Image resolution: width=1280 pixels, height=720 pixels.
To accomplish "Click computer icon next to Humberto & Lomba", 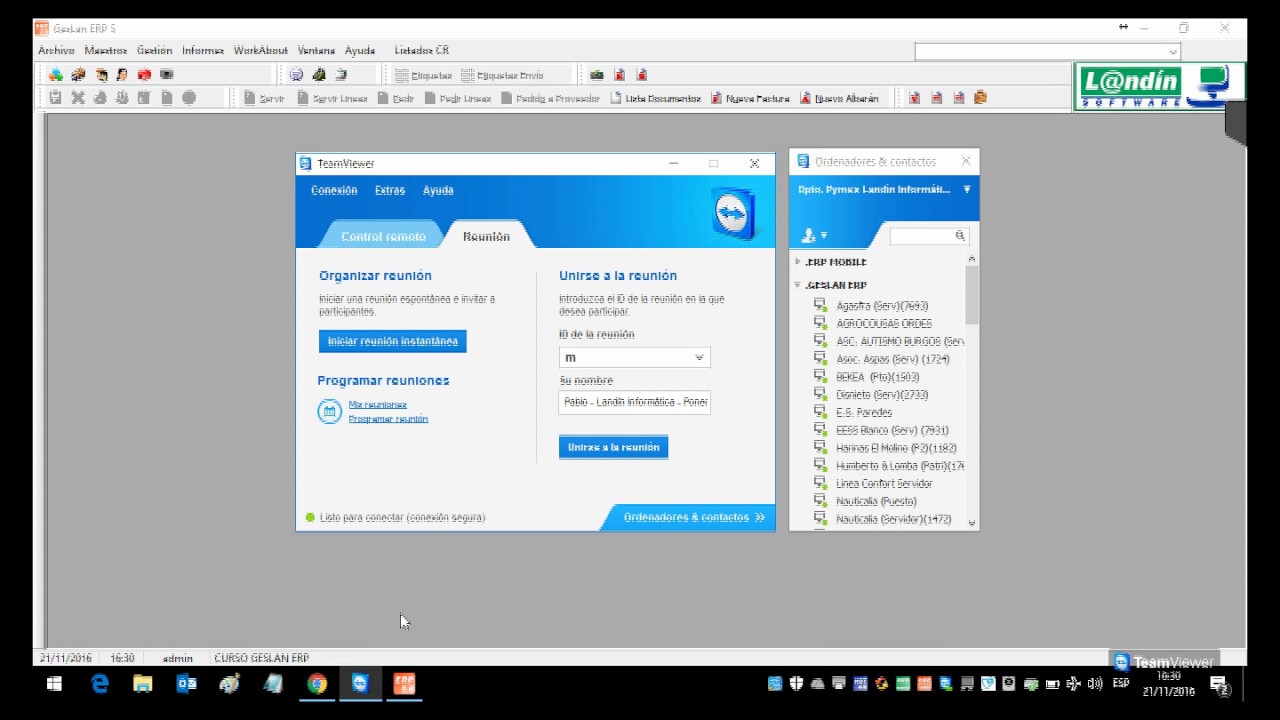I will click(820, 466).
